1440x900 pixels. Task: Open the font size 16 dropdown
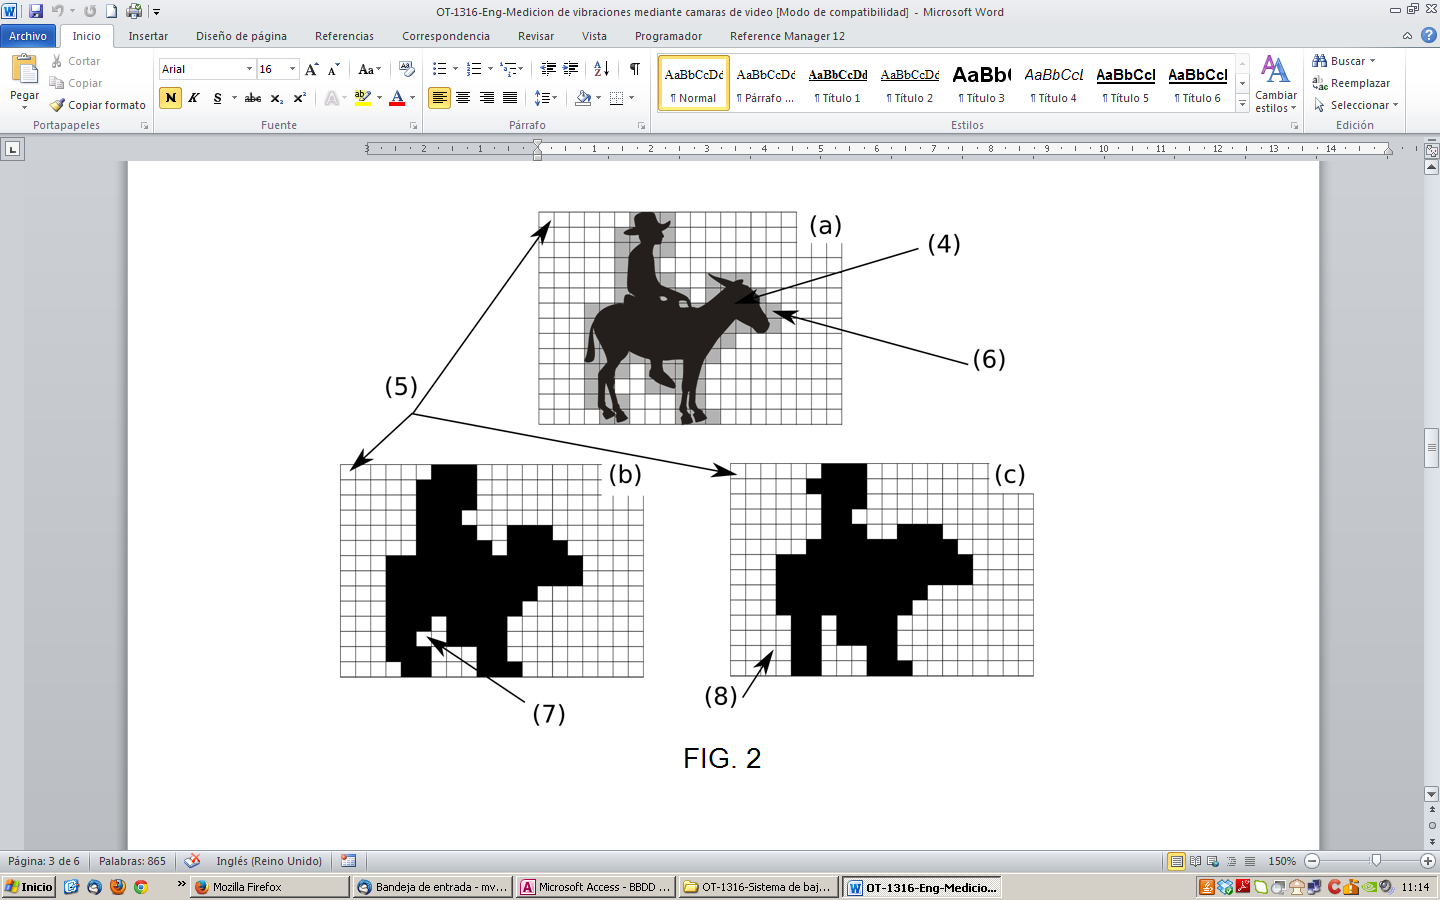[292, 69]
